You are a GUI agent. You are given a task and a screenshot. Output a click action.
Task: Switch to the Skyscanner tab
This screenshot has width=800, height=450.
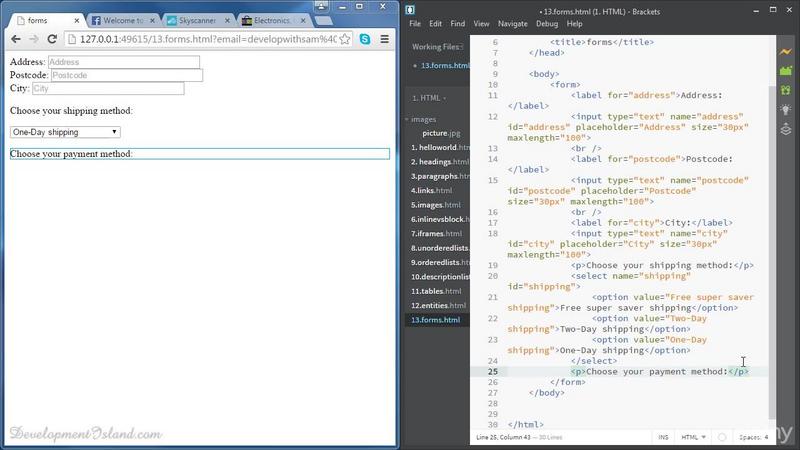197,20
